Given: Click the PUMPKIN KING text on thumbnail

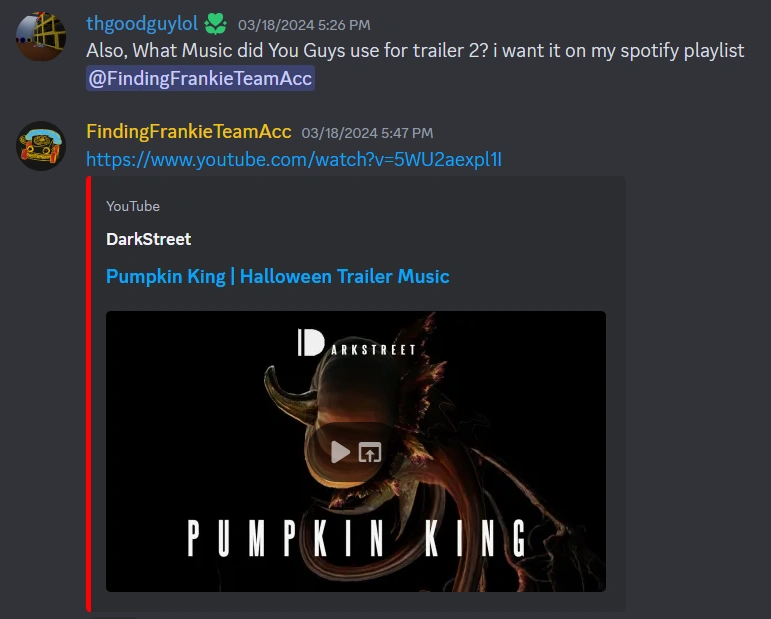Looking at the screenshot, I should pyautogui.click(x=358, y=538).
